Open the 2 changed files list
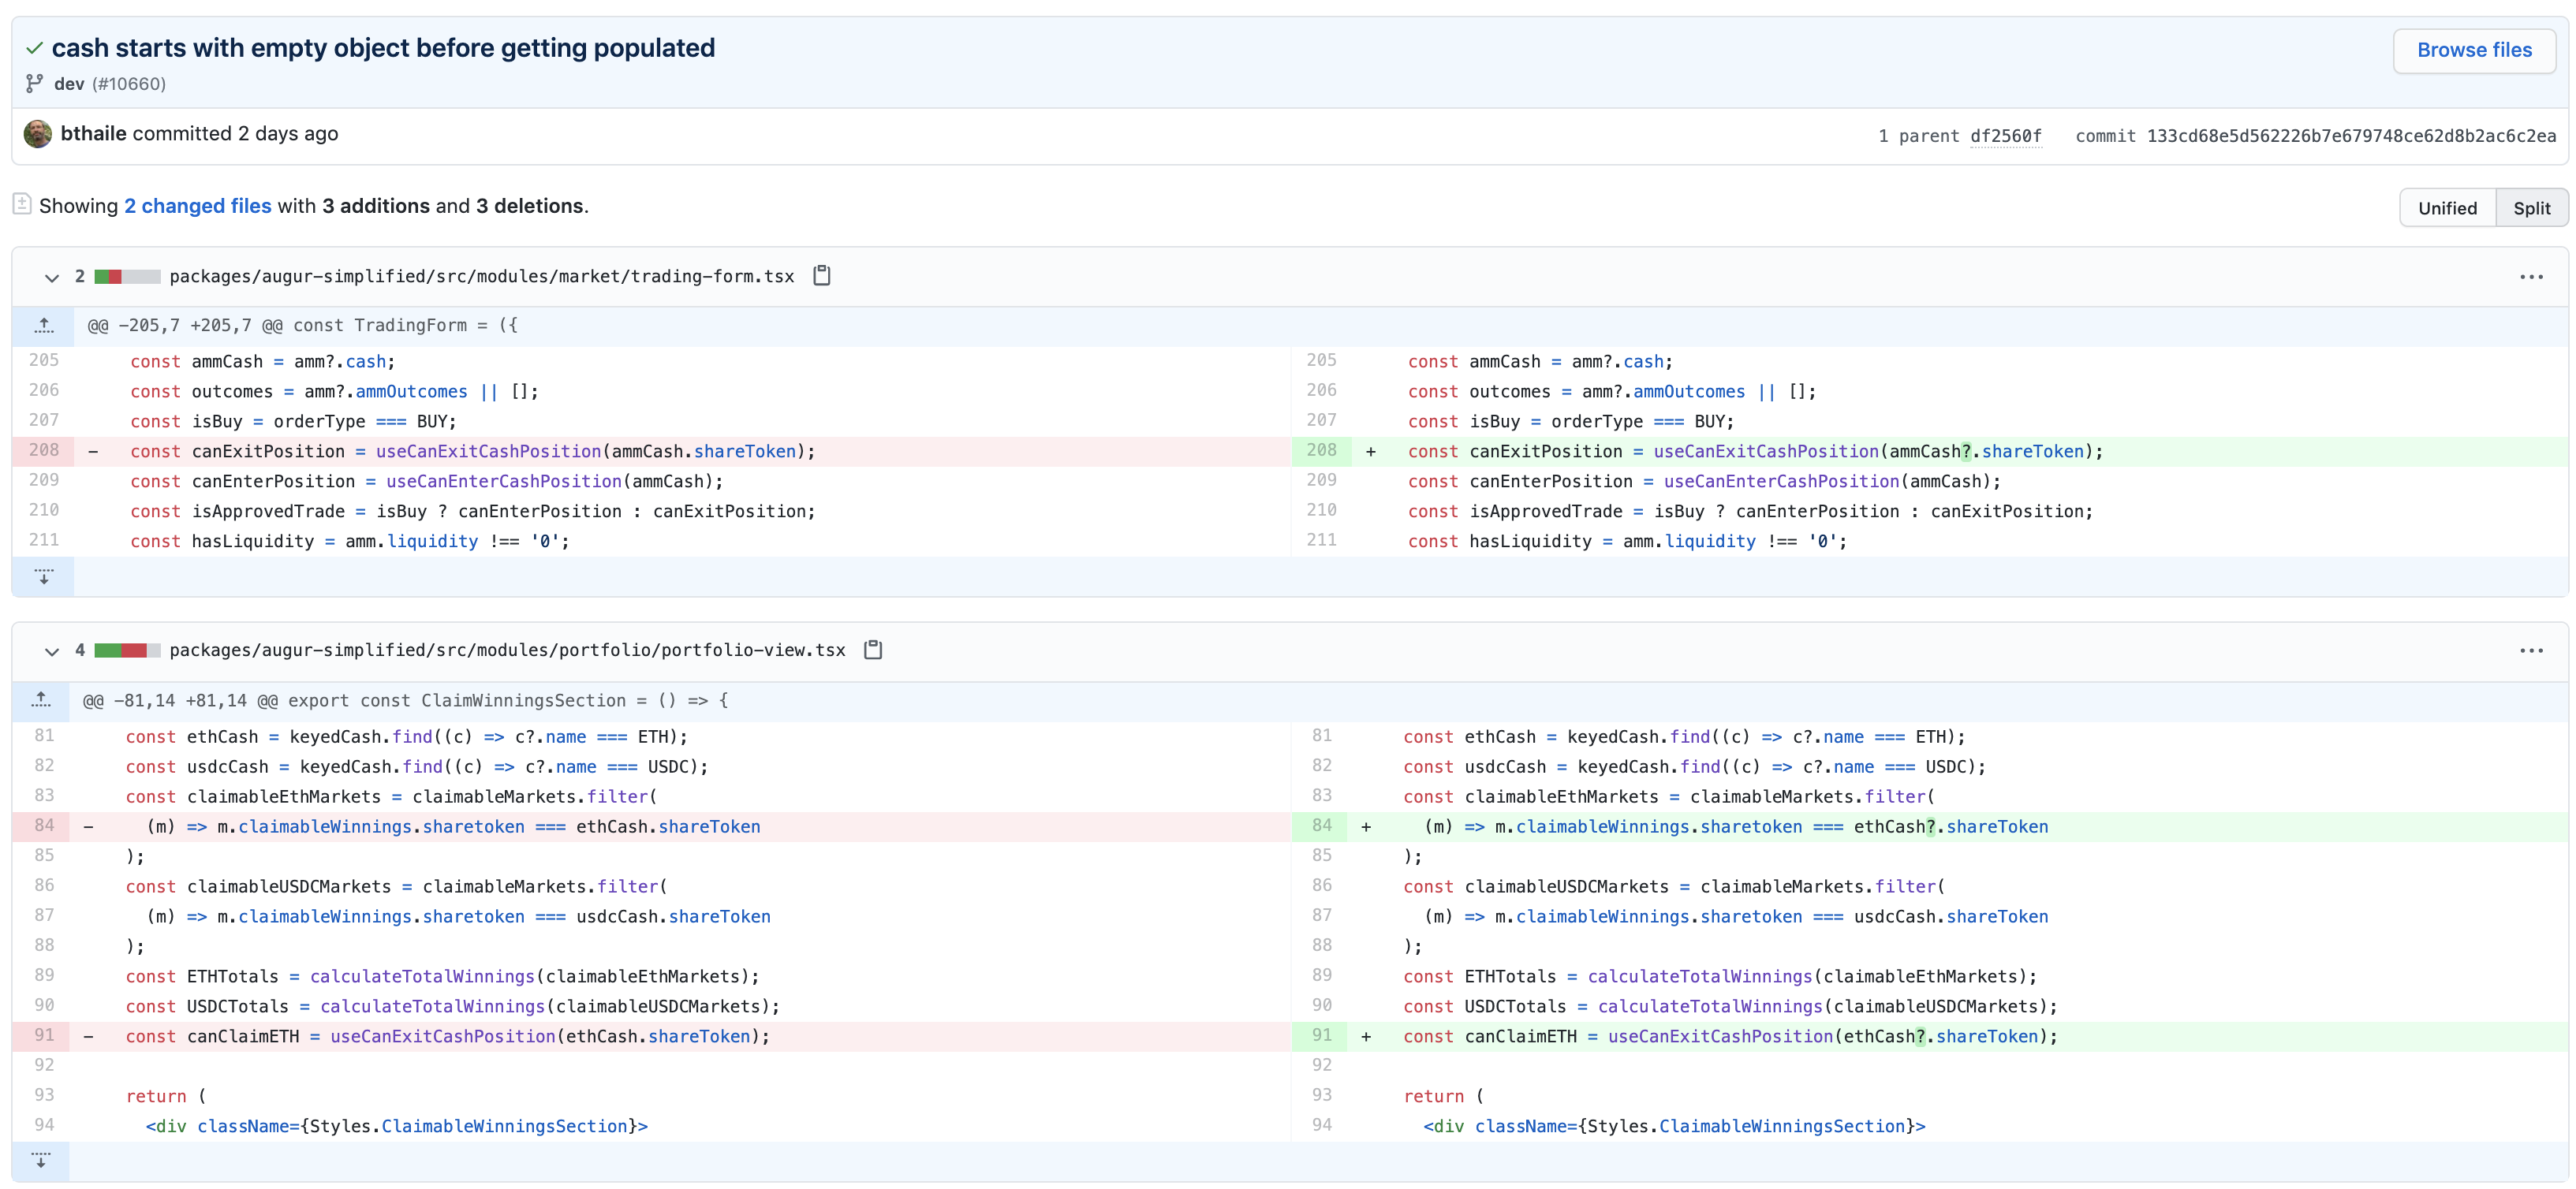This screenshot has width=2576, height=1189. (198, 206)
